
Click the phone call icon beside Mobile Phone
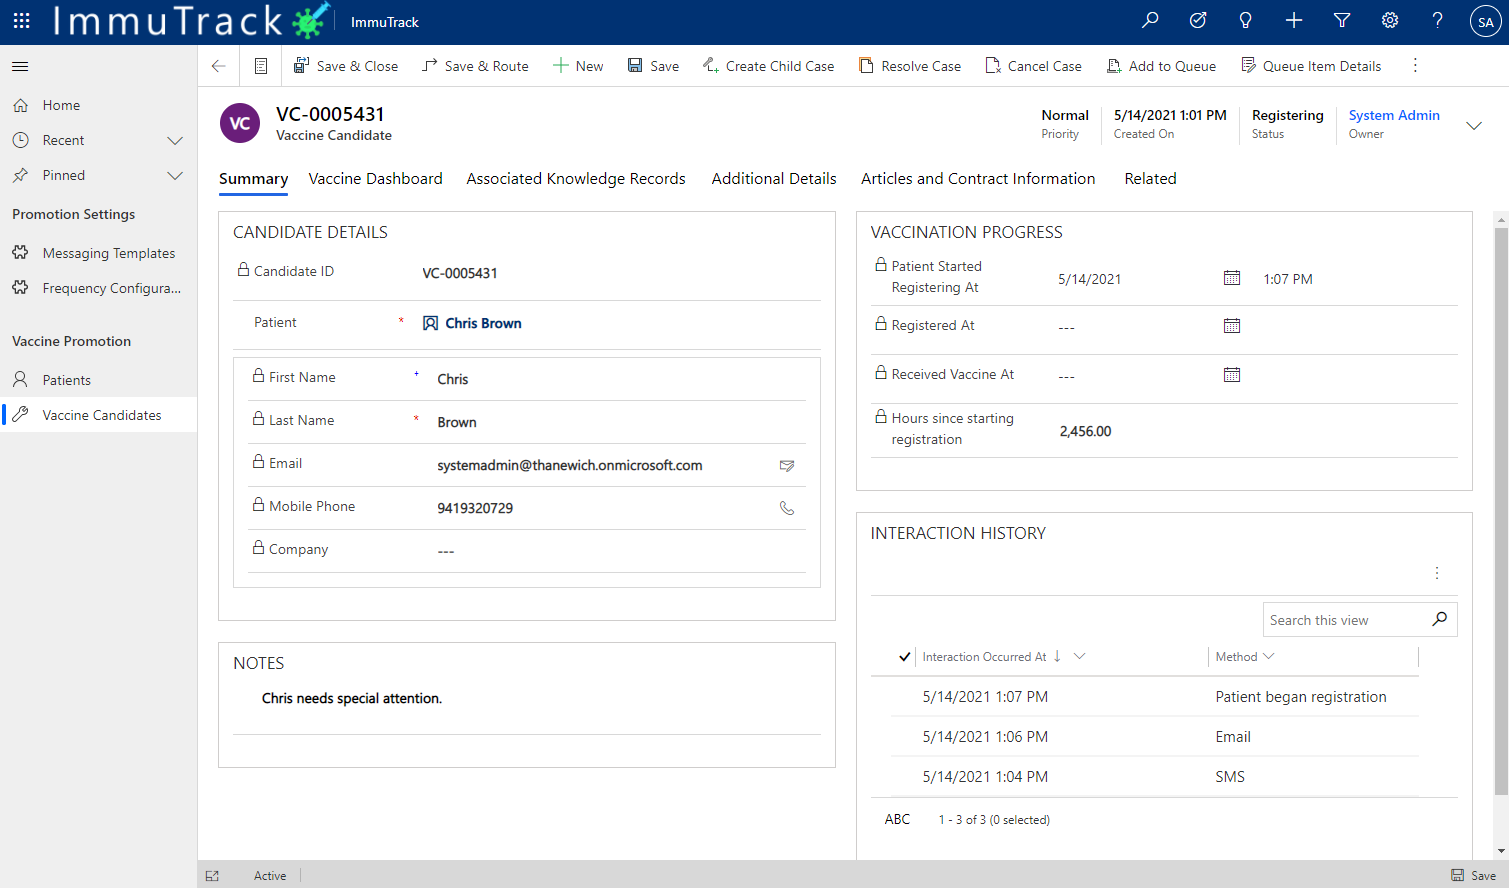coord(787,508)
